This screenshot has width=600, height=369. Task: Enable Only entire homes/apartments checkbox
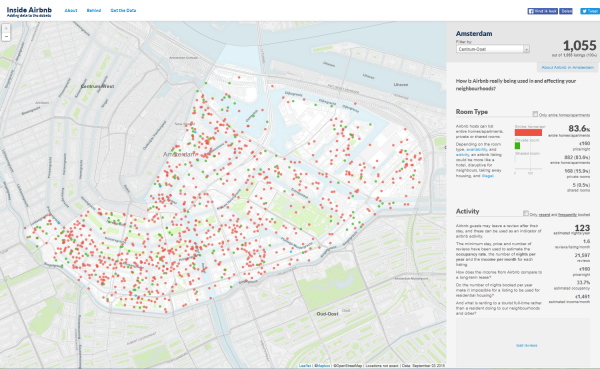tap(535, 114)
